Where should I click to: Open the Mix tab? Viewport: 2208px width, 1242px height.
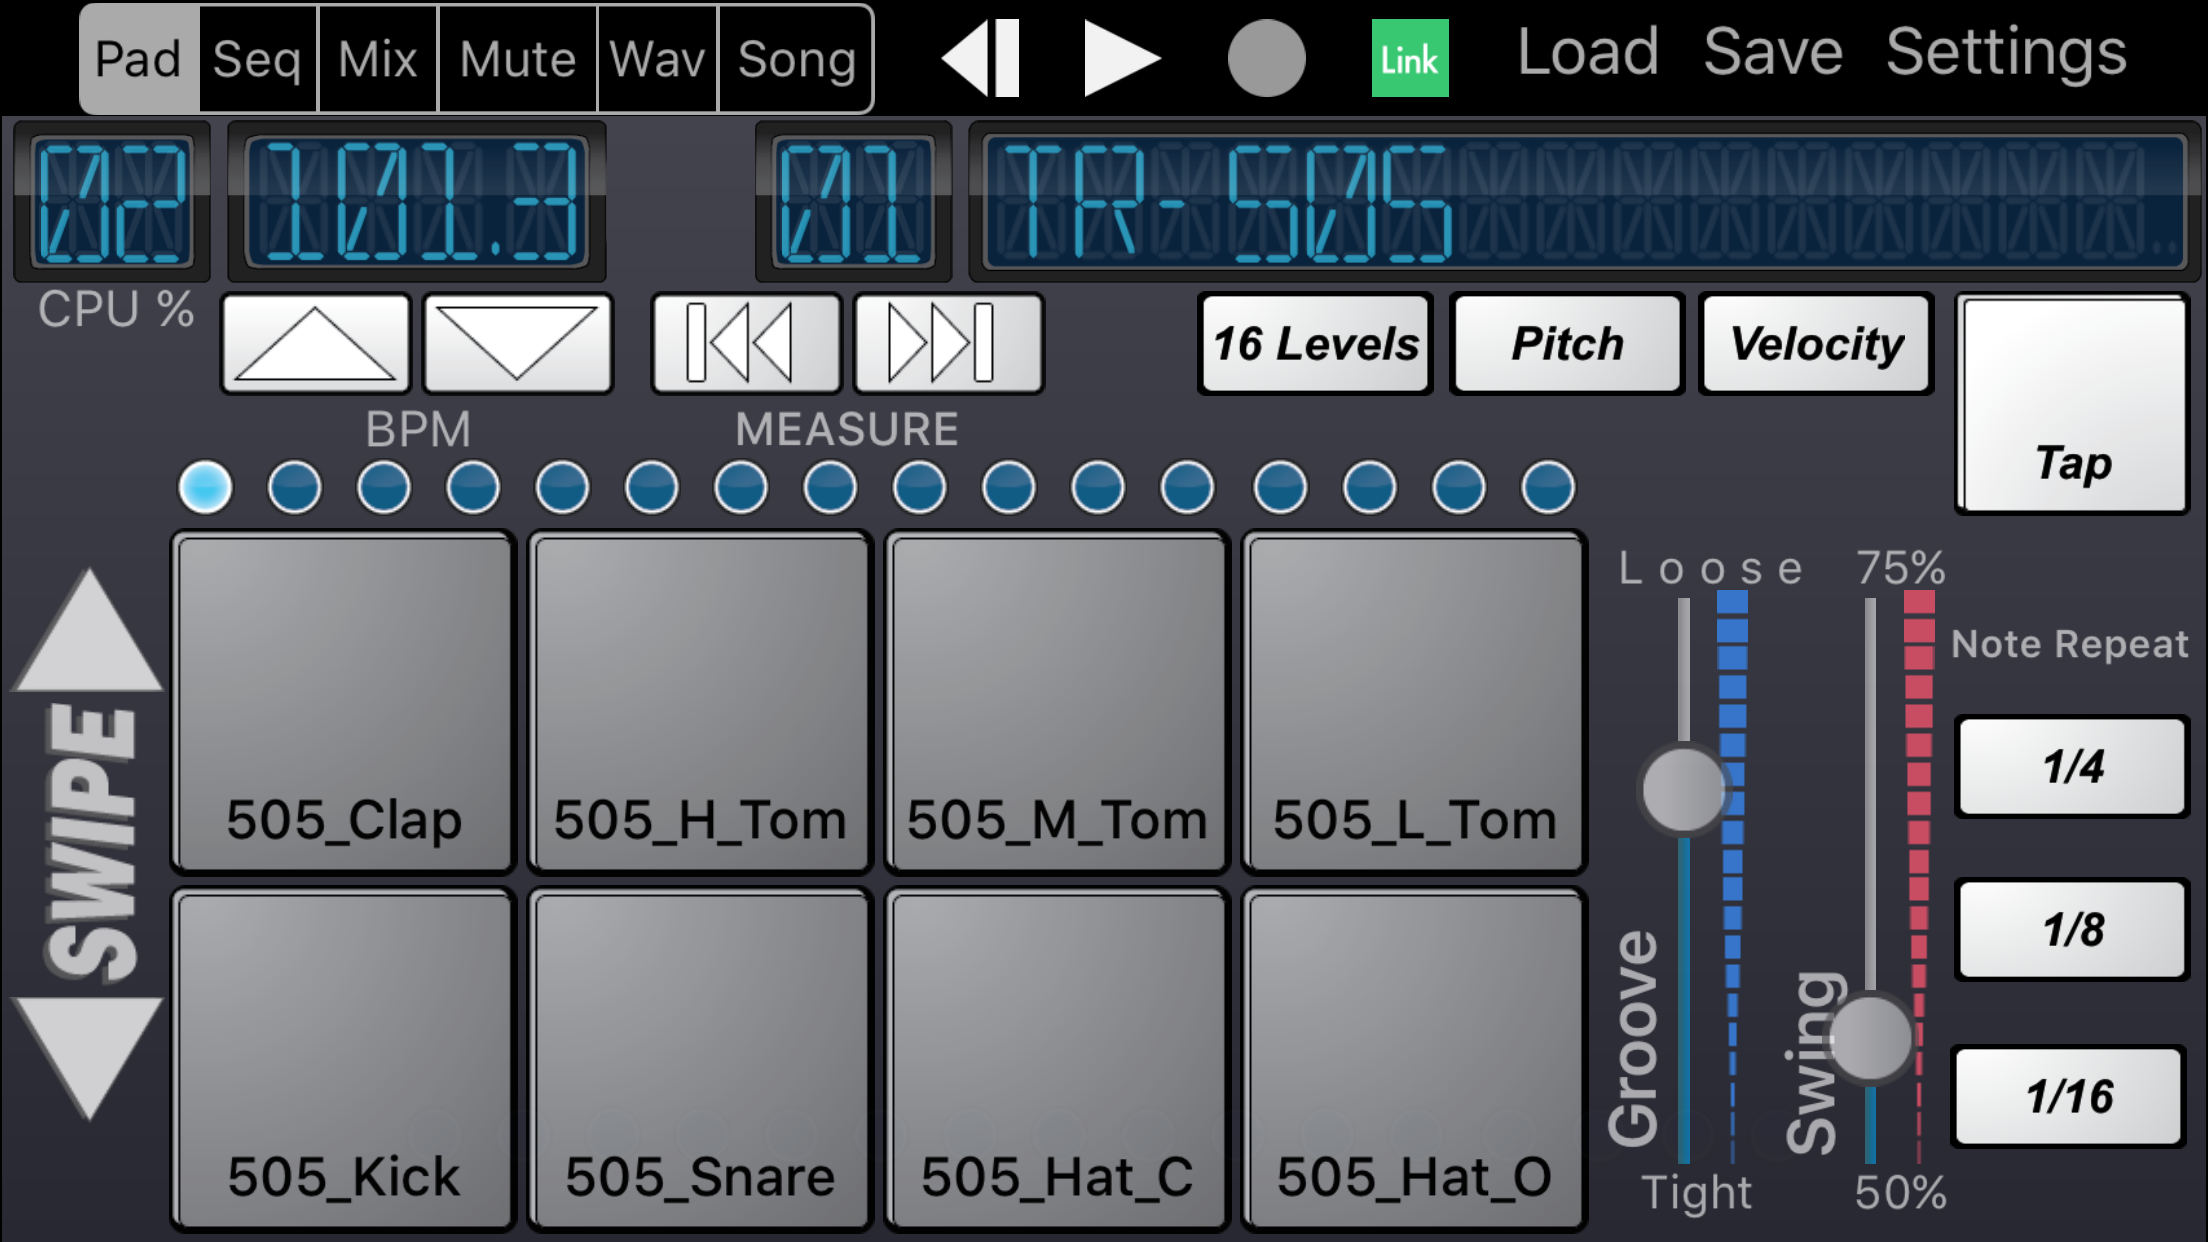377,59
